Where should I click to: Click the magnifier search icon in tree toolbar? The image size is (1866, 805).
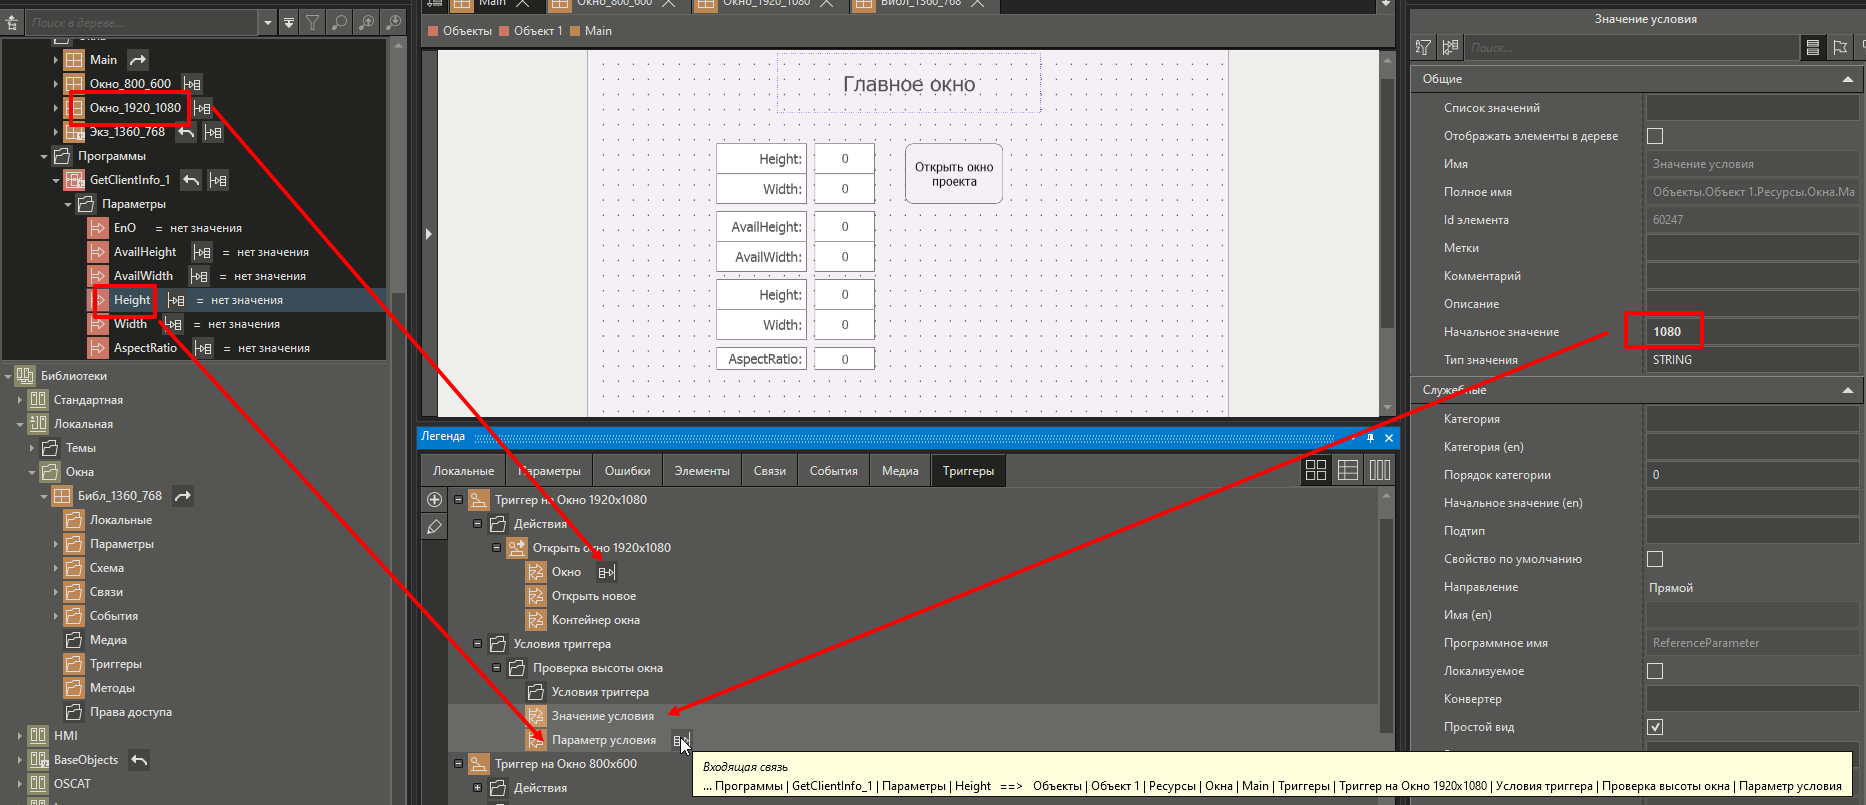tap(340, 22)
